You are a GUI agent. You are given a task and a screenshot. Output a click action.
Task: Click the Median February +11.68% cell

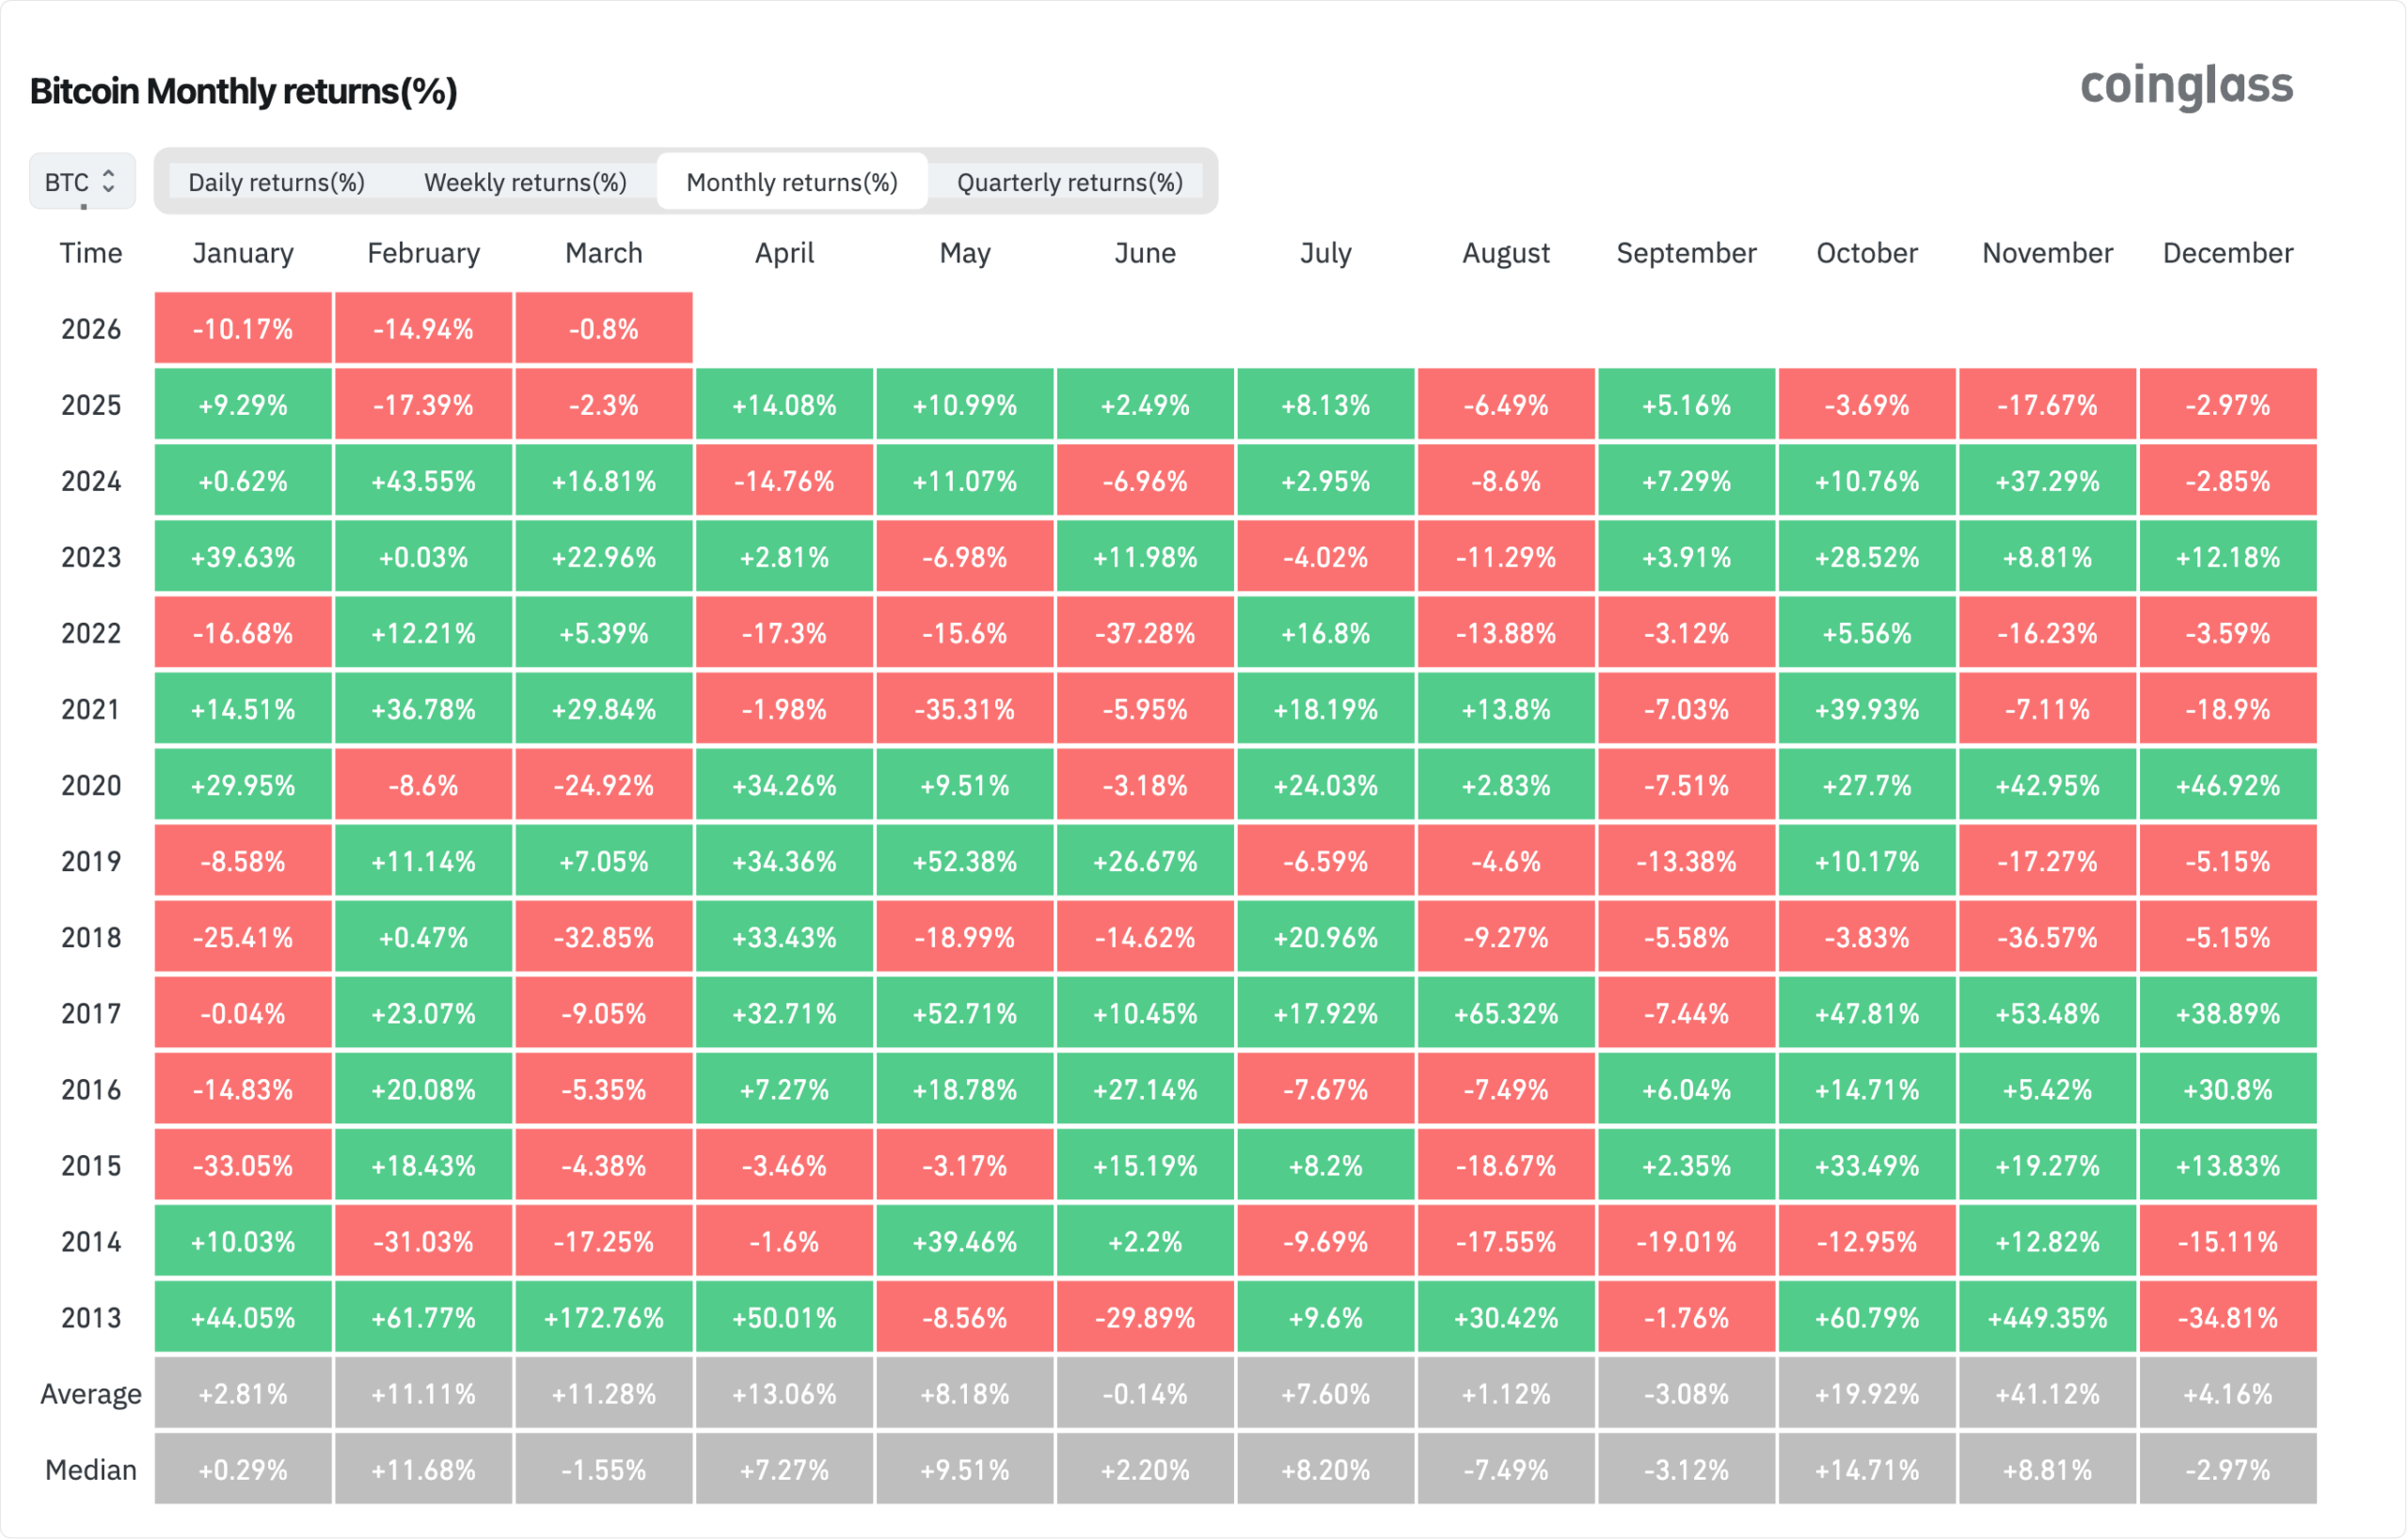tap(423, 1469)
